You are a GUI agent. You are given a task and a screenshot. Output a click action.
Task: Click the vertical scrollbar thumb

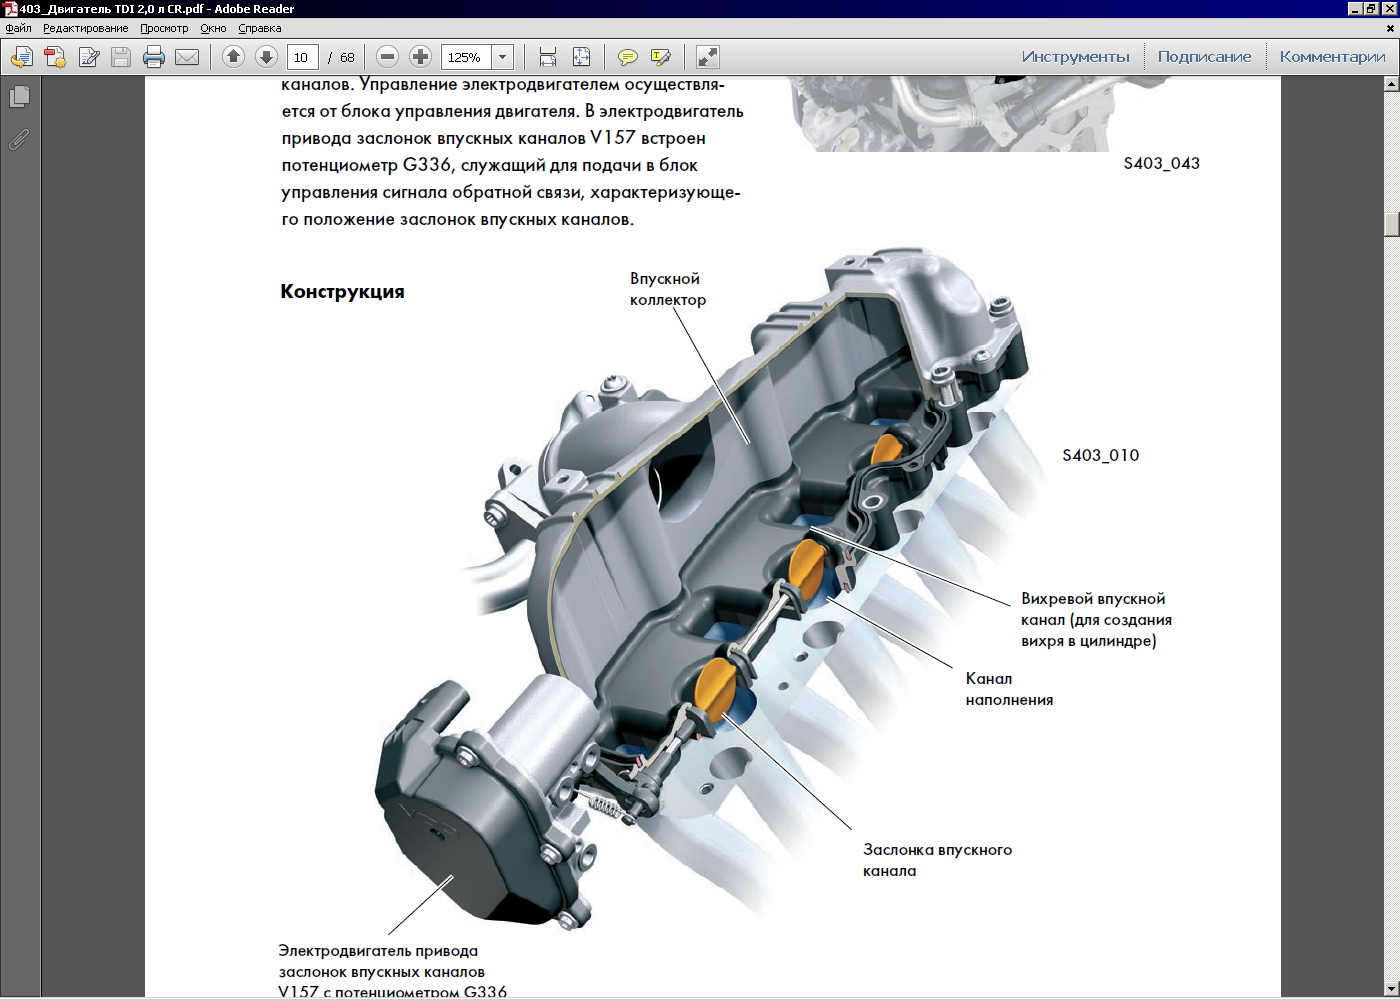pos(1391,223)
